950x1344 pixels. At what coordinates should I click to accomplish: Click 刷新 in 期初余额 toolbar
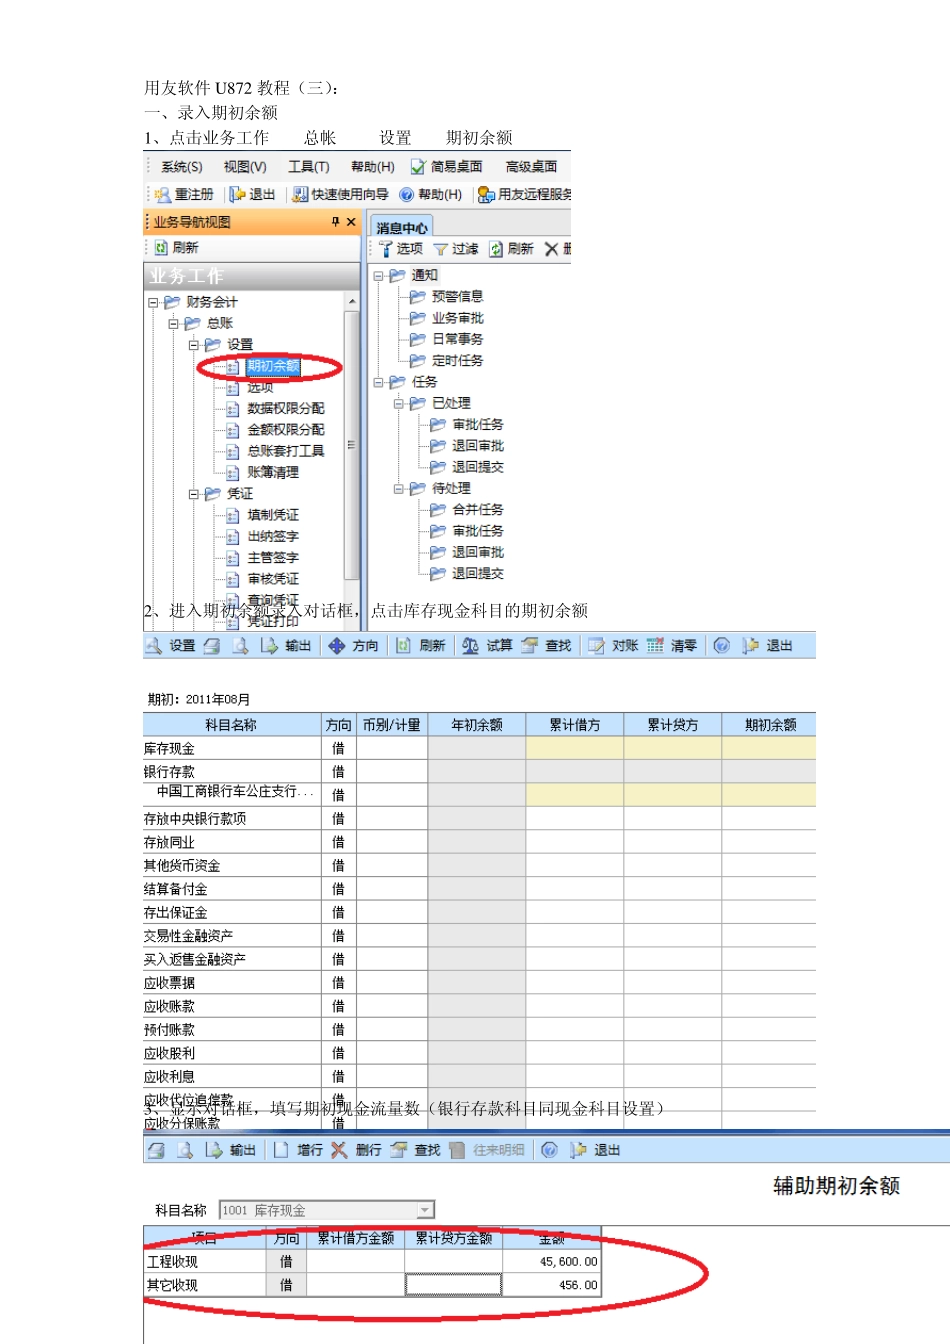click(x=421, y=646)
